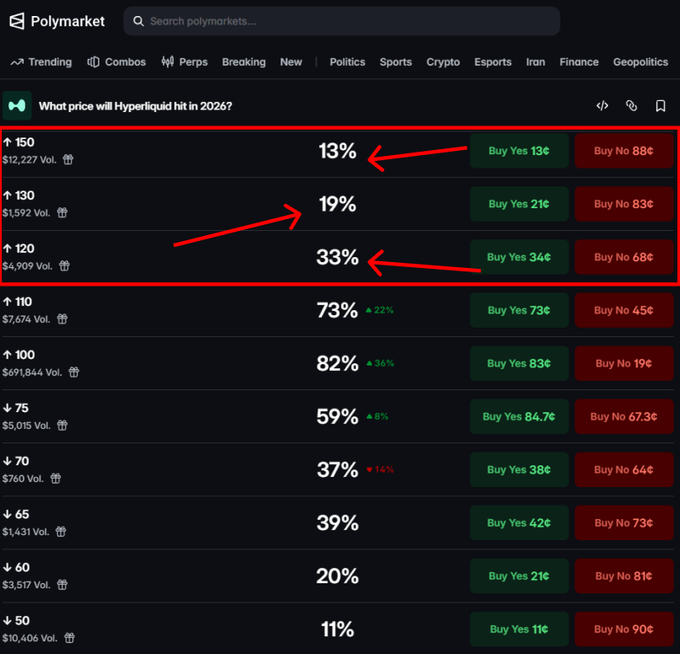Open the Perps tab
The height and width of the screenshot is (654, 680).
pos(184,62)
